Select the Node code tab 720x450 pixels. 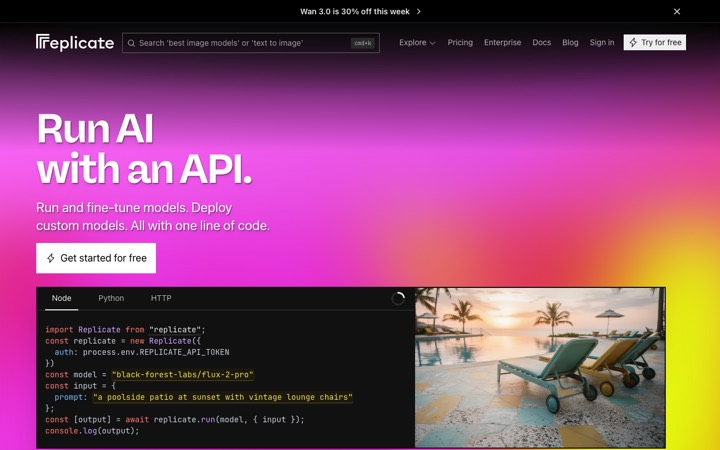(x=62, y=298)
